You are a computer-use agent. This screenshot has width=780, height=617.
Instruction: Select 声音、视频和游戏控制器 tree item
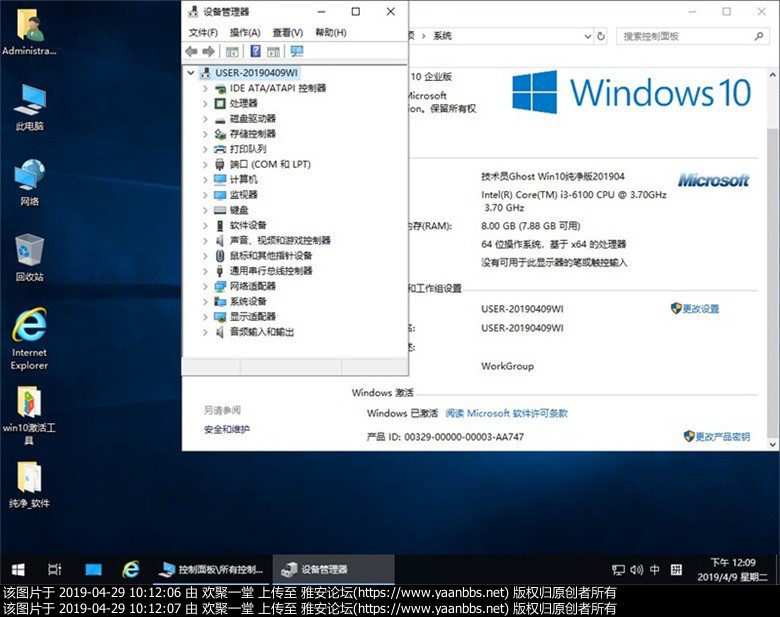pyautogui.click(x=280, y=240)
